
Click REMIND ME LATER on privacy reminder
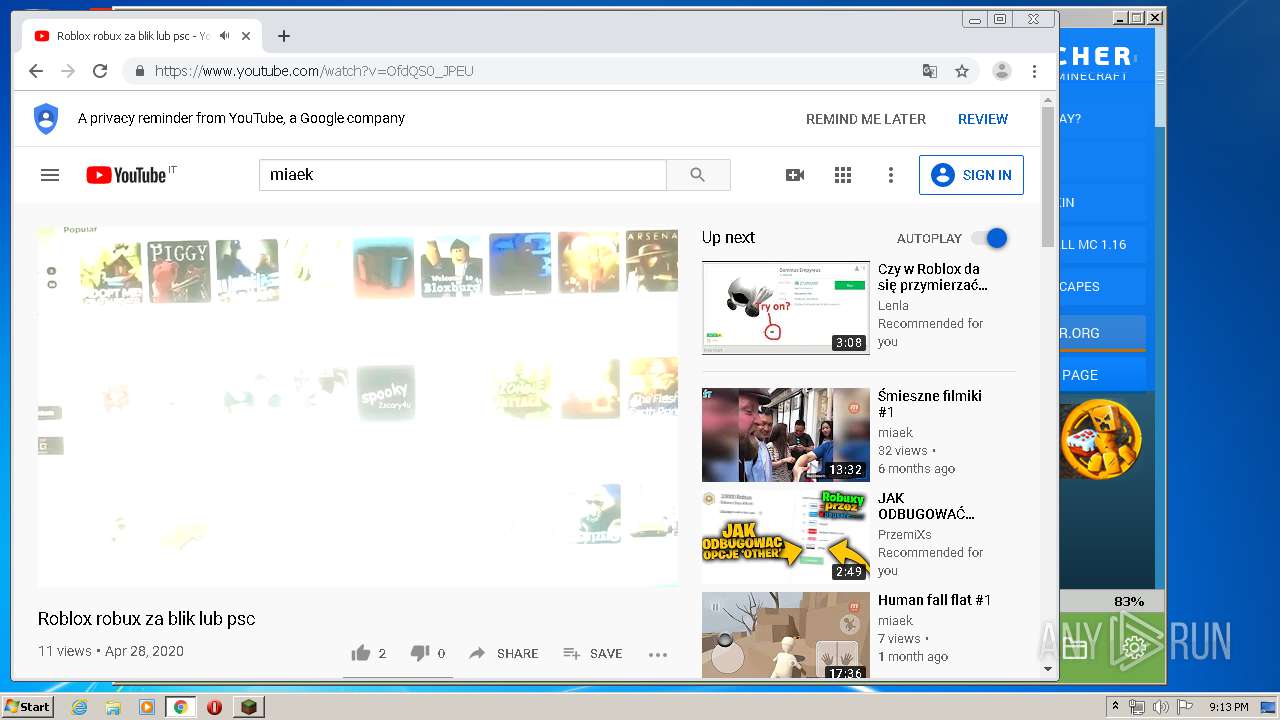[866, 119]
